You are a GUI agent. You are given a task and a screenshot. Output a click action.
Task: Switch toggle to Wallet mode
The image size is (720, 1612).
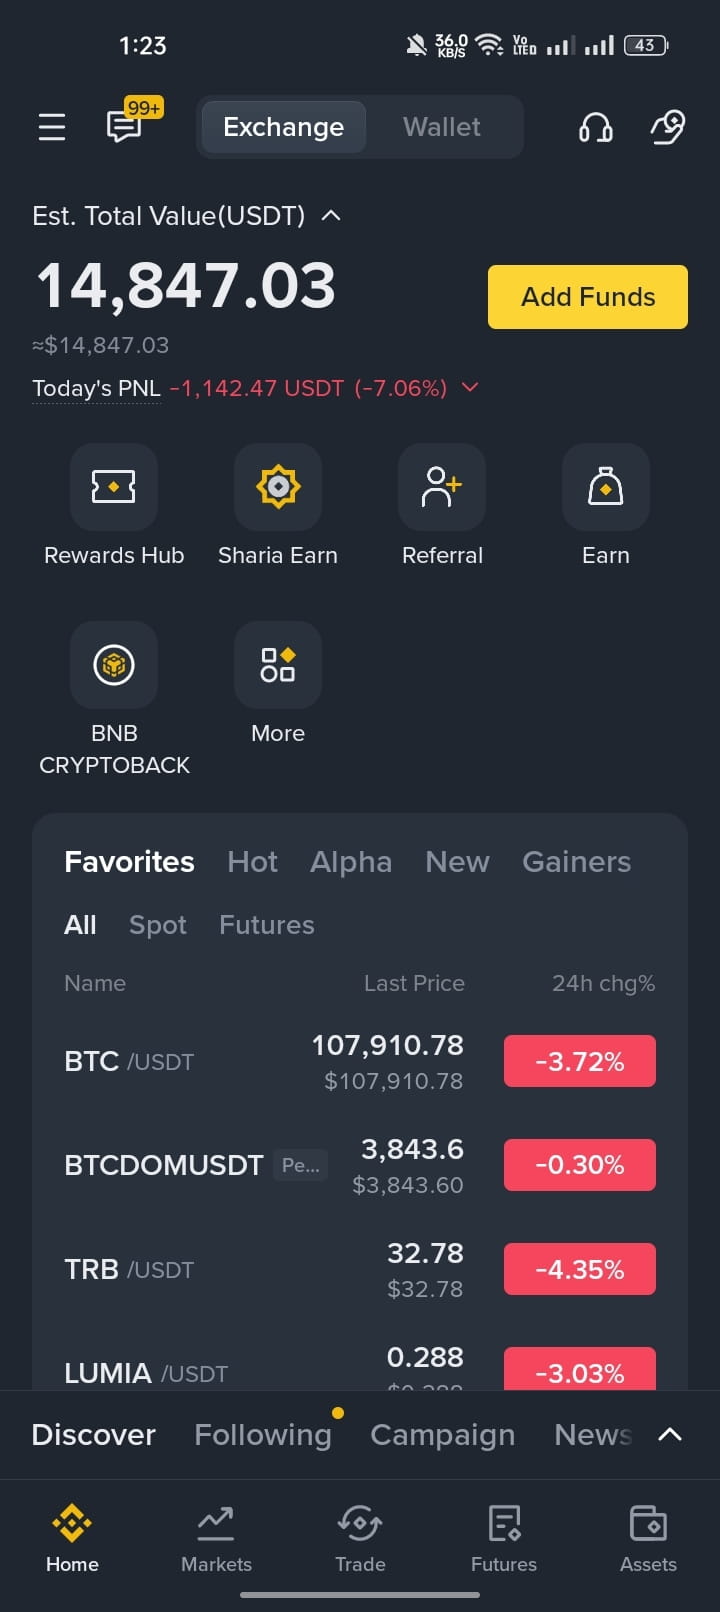(x=442, y=127)
